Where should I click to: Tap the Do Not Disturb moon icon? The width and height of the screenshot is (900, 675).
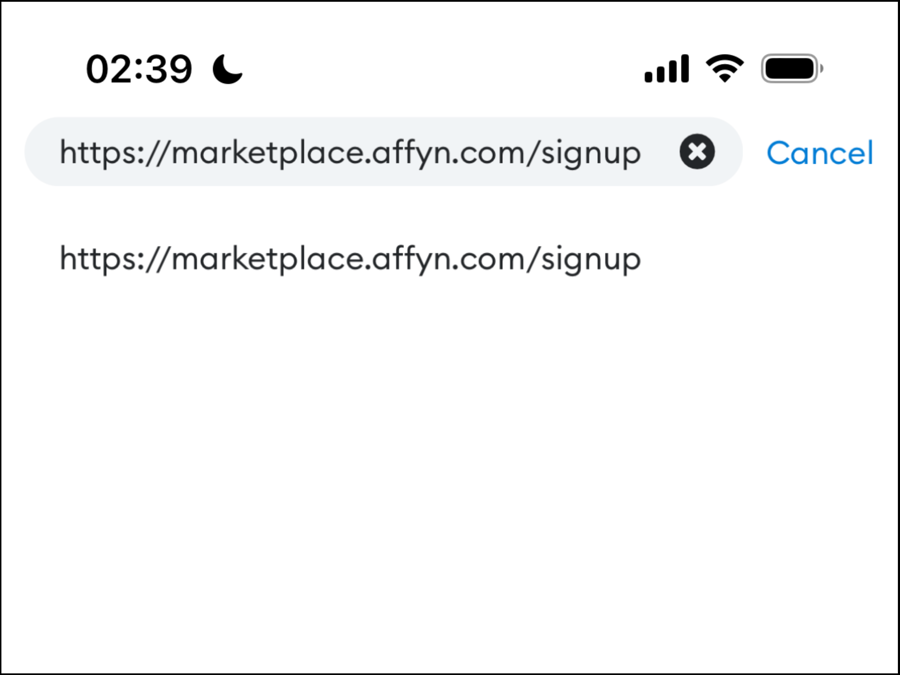[228, 69]
